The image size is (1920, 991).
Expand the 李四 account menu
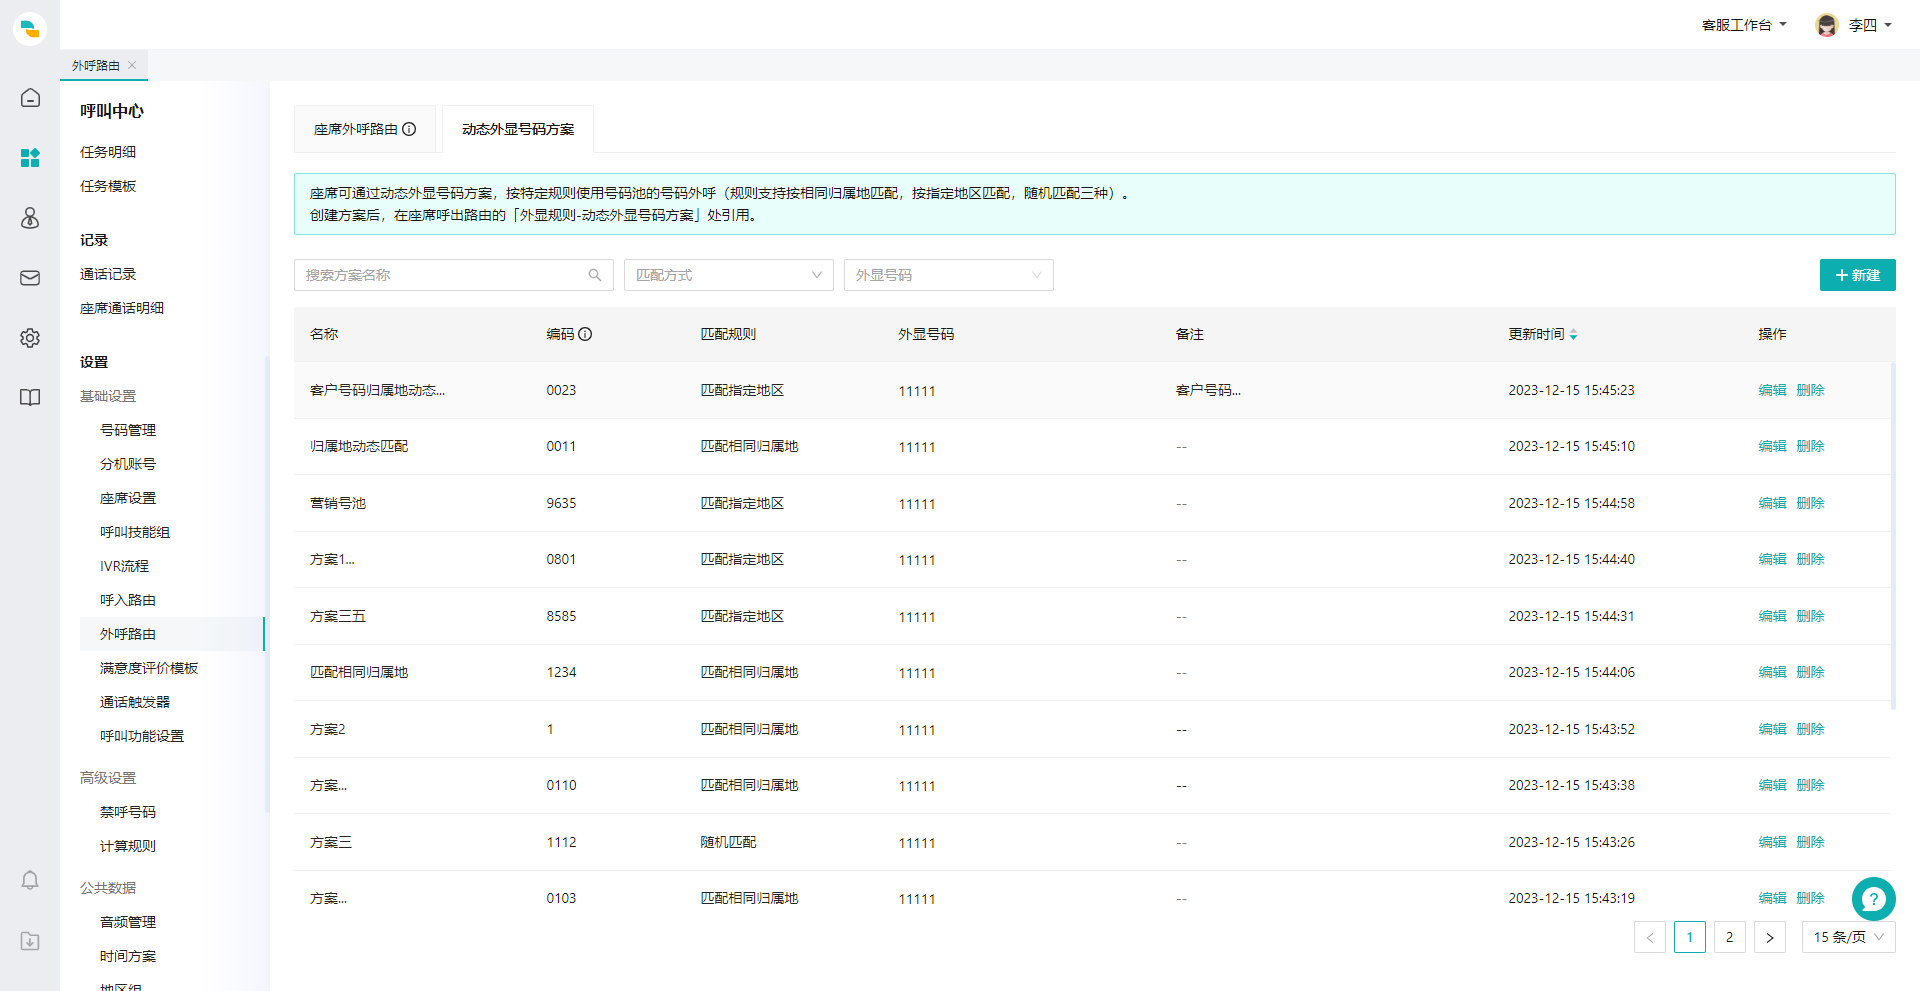coord(1870,25)
